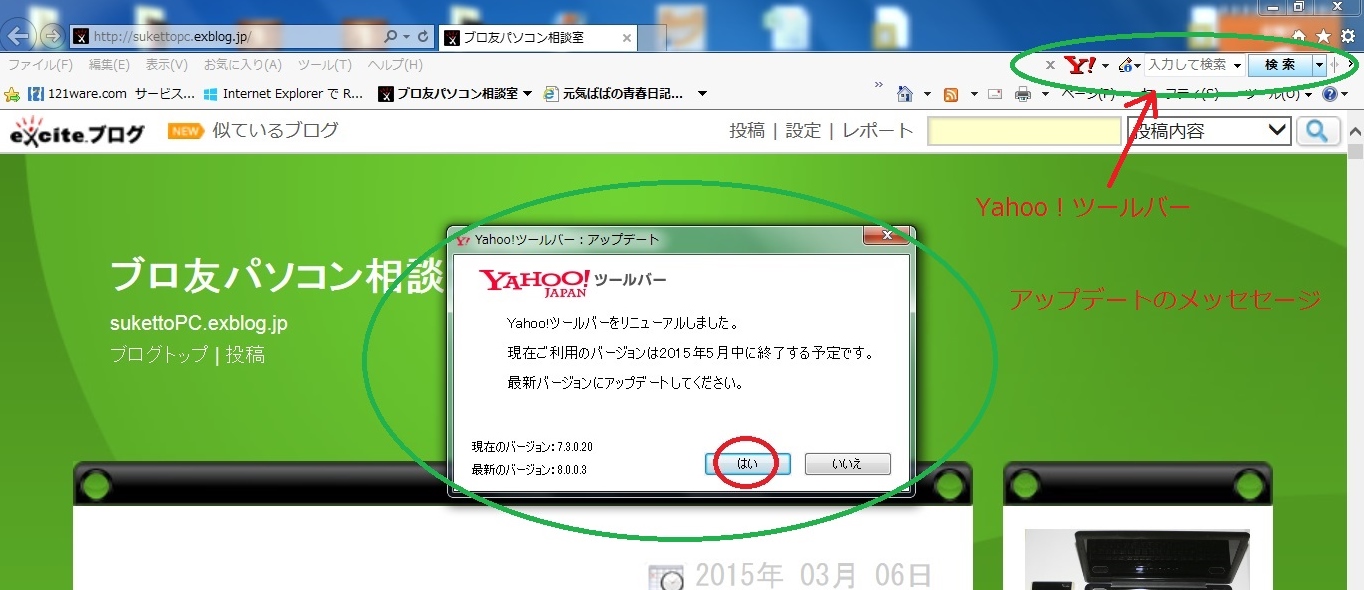Click the ブログトップ link under the blog title
Viewport: 1364px width, 590px height.
(x=159, y=355)
